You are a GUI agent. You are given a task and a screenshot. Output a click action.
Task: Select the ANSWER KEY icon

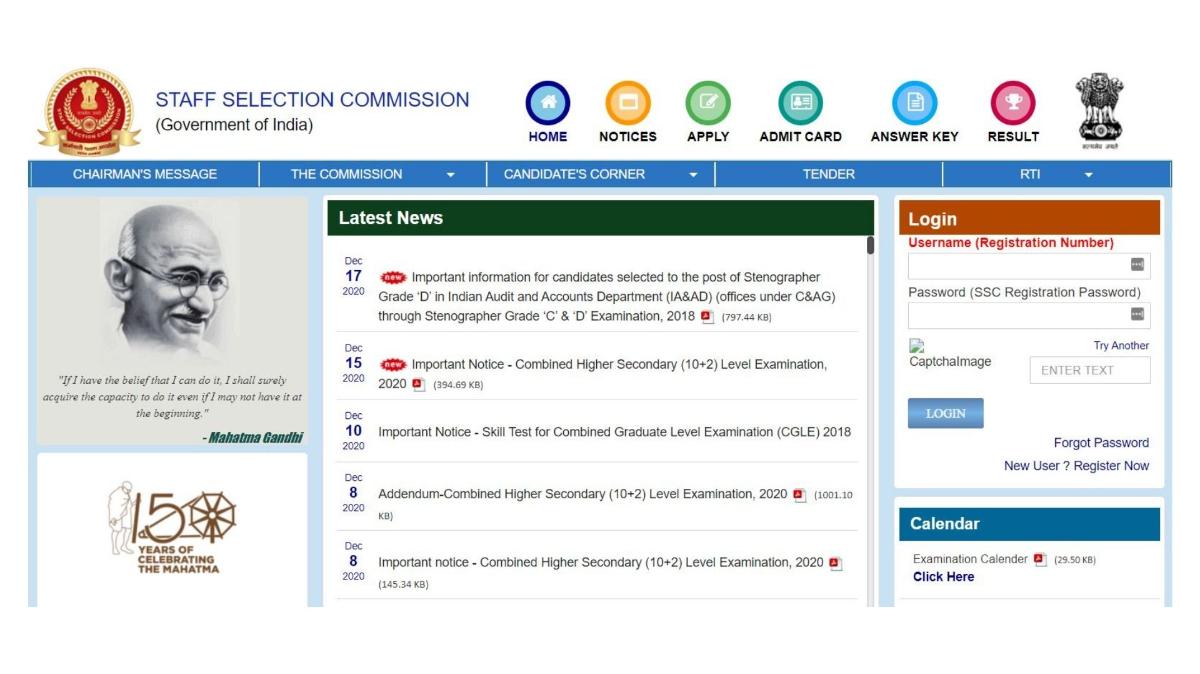coord(913,101)
